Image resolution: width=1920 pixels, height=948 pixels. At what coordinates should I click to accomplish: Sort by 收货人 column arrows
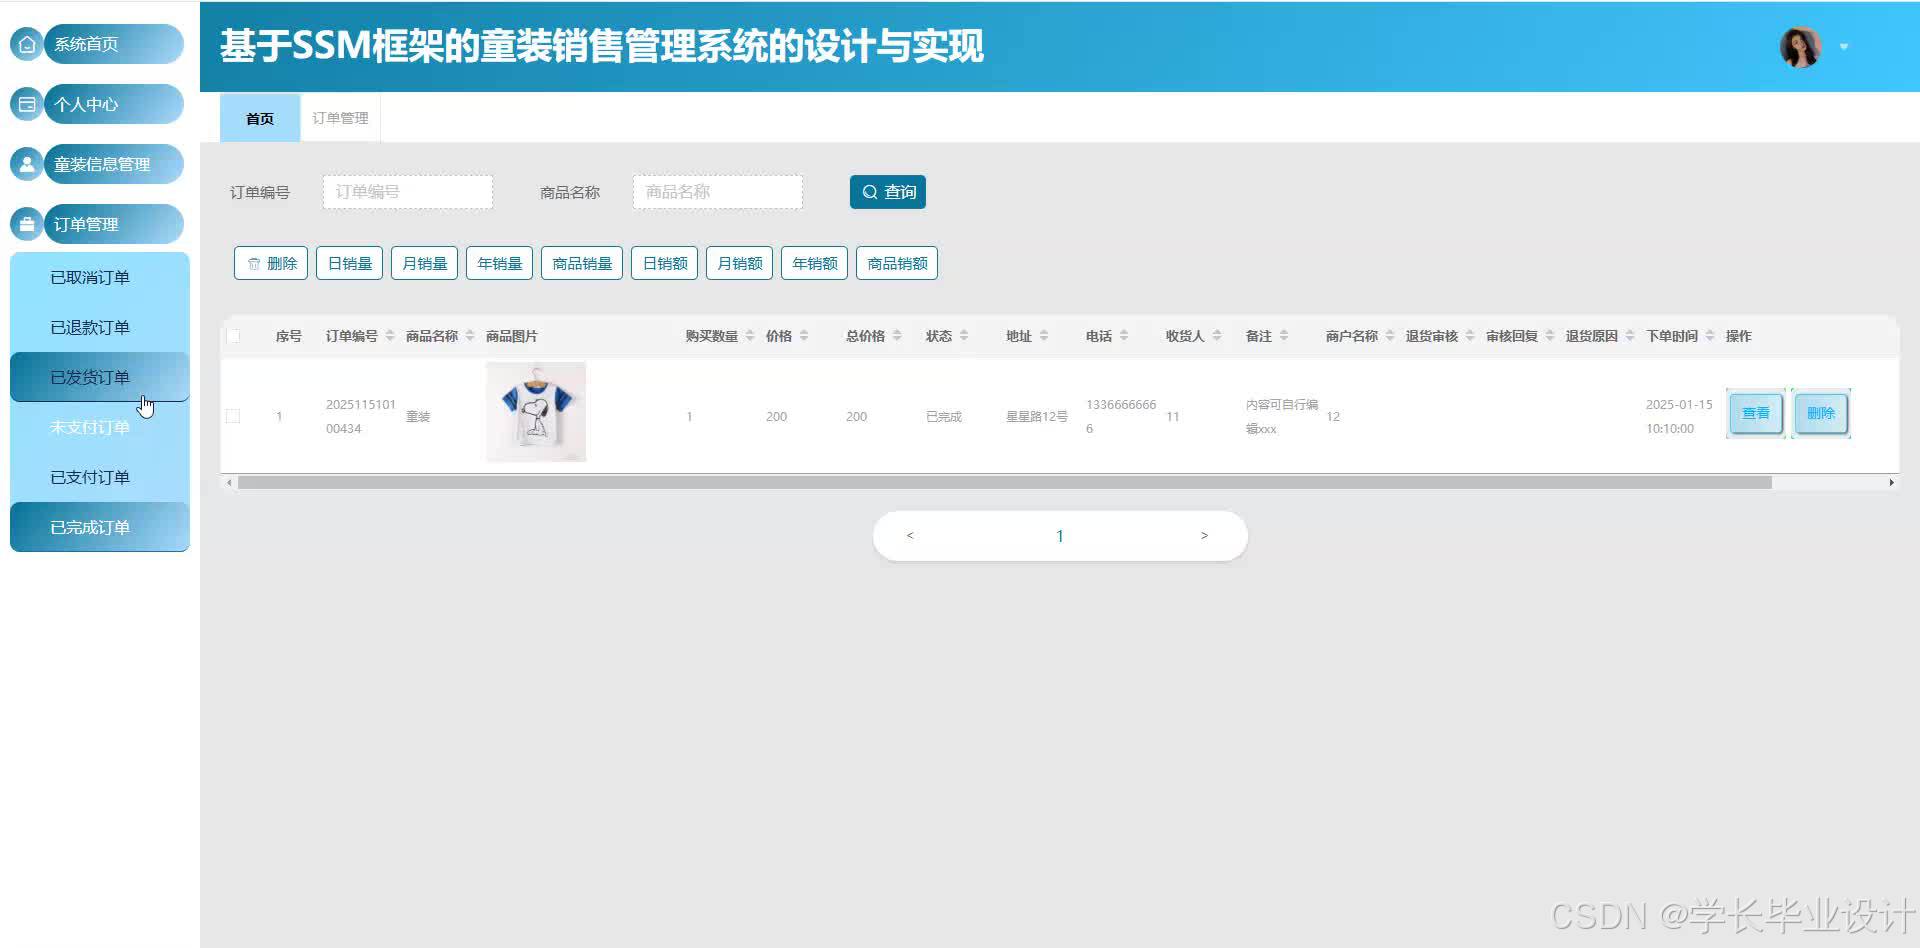pos(1217,336)
